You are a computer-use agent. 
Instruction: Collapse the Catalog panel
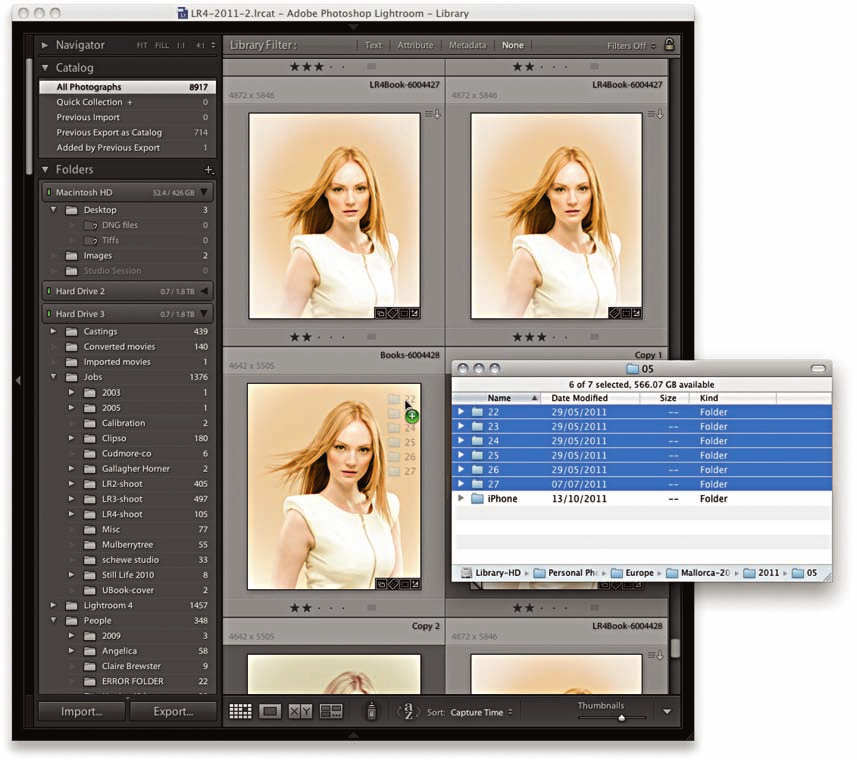point(45,68)
